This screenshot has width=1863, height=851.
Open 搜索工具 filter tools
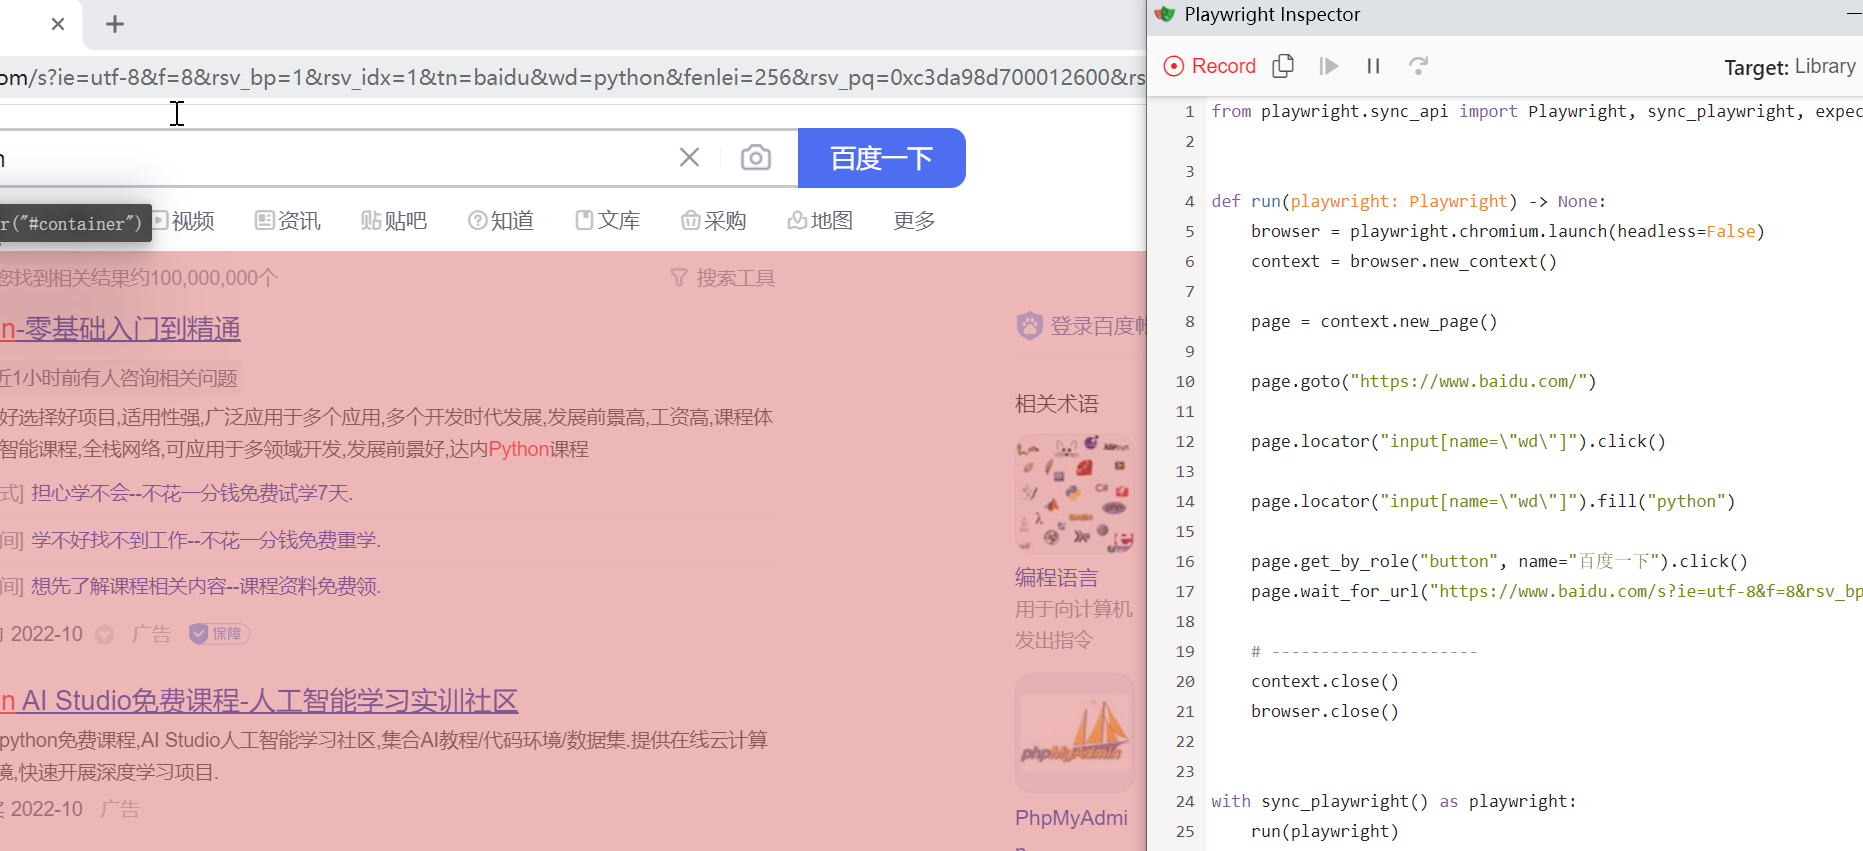pyautogui.click(x=723, y=278)
